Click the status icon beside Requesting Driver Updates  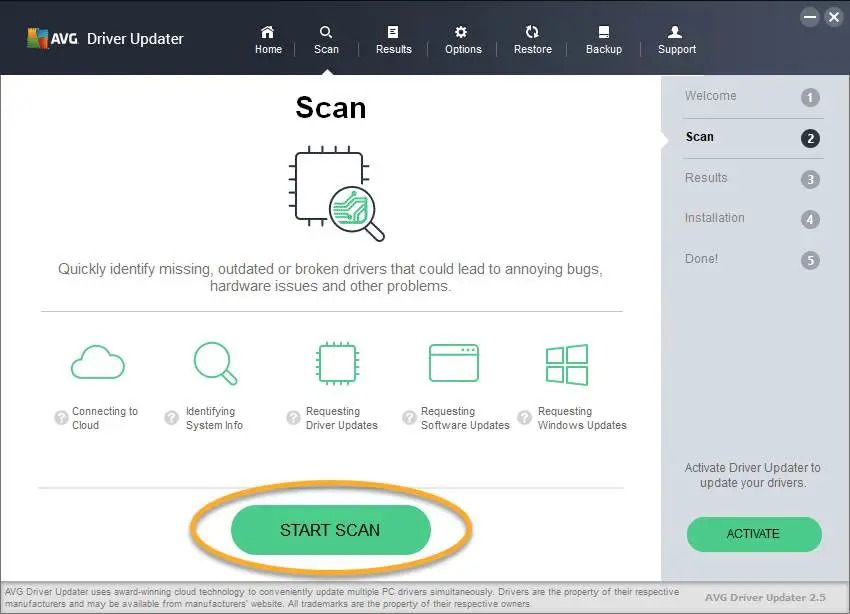[x=293, y=418]
